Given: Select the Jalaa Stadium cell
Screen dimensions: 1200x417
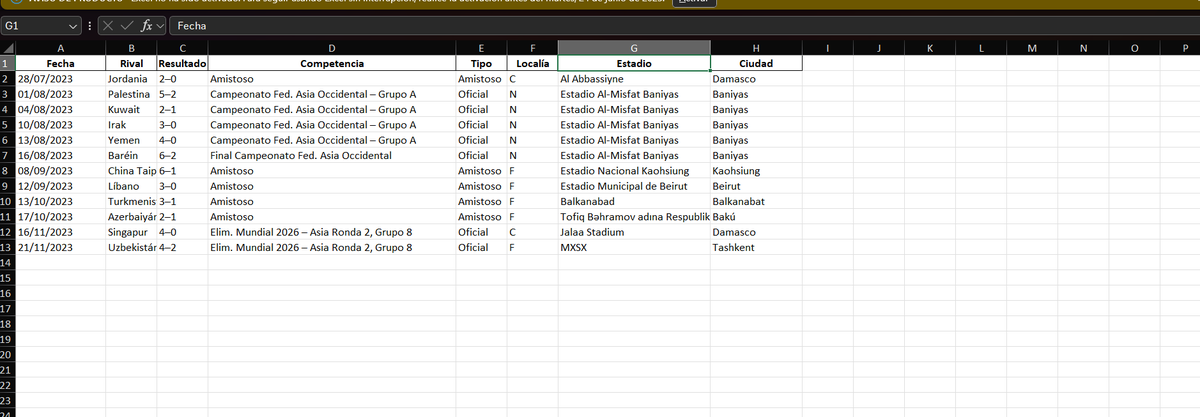Looking at the screenshot, I should pos(634,232).
